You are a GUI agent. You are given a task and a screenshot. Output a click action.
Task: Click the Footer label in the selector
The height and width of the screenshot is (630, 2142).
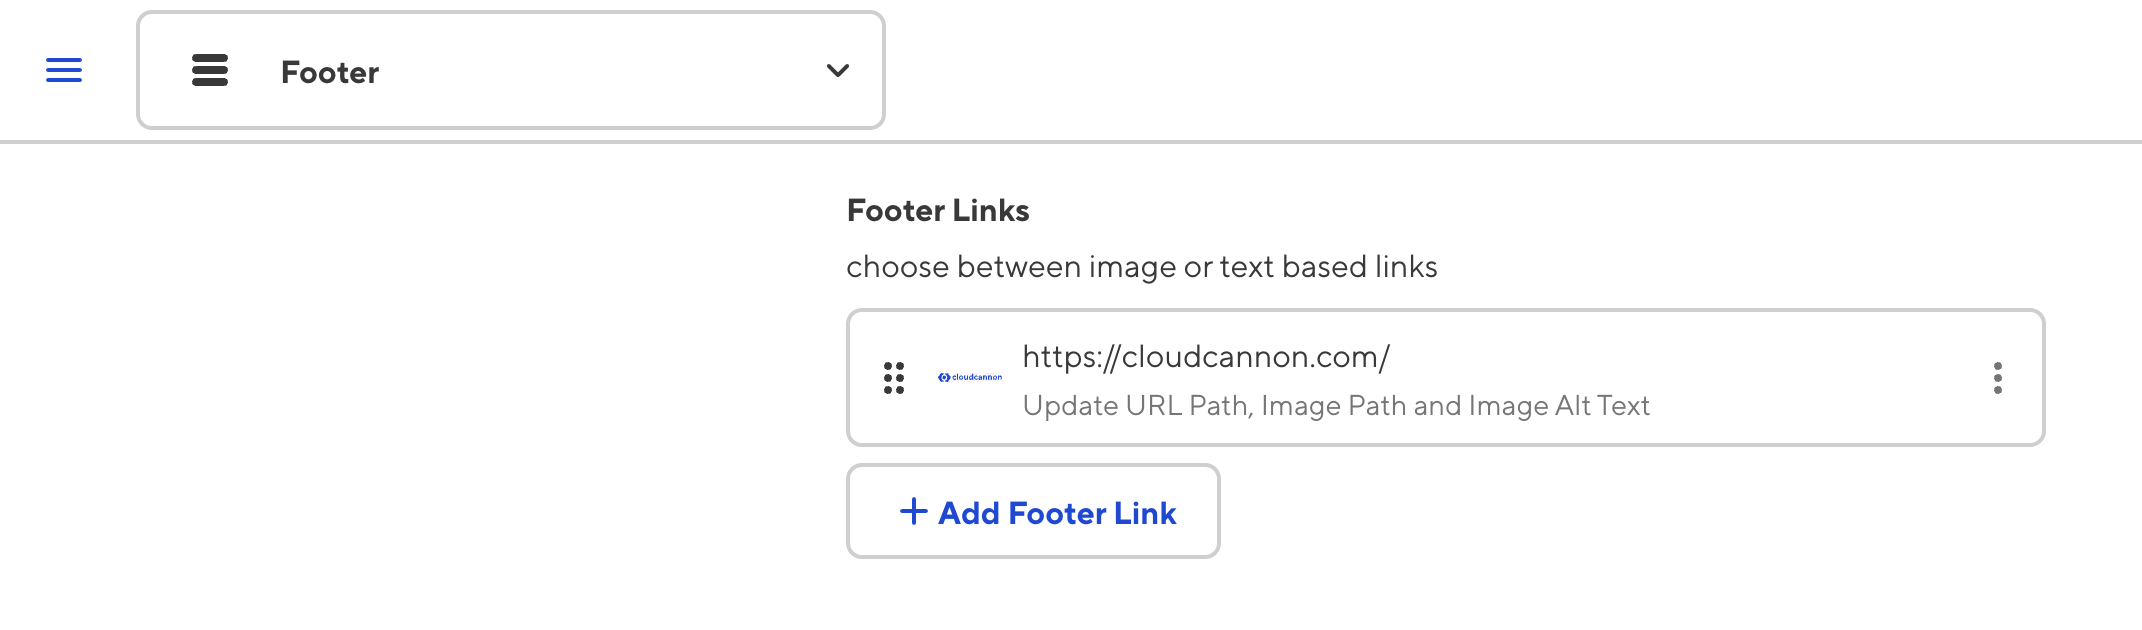click(x=330, y=73)
